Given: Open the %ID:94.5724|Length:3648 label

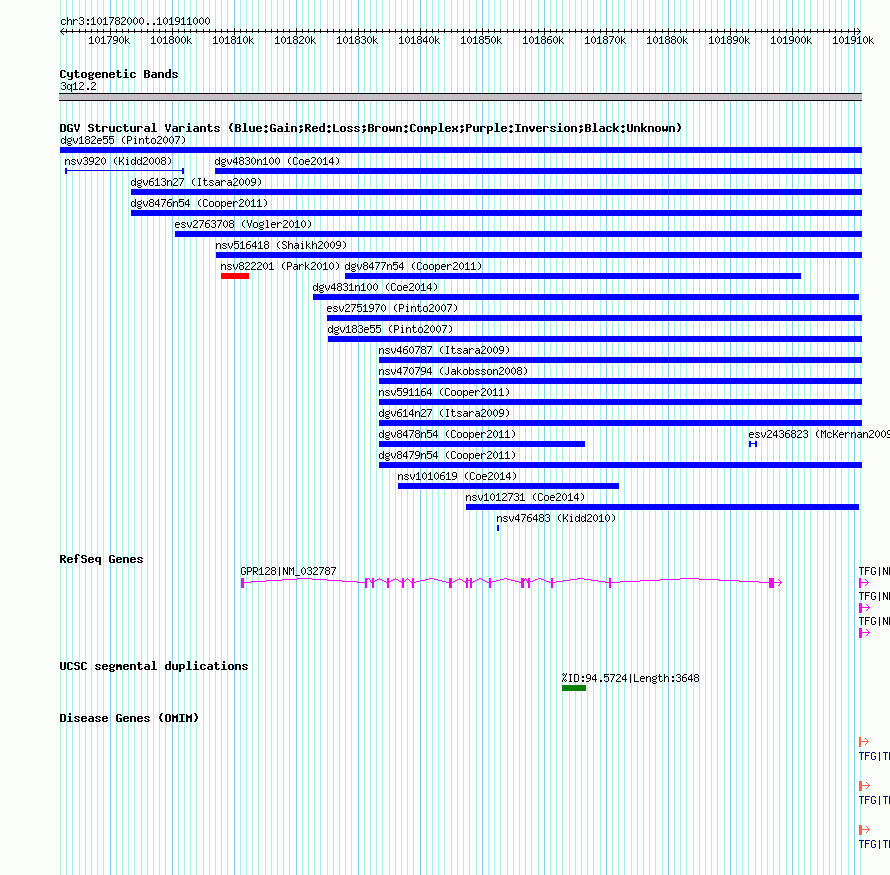Looking at the screenshot, I should pyautogui.click(x=631, y=678).
